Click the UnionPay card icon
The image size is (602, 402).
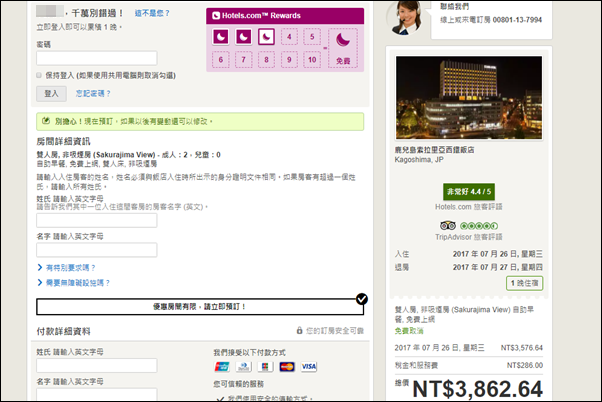click(x=222, y=367)
